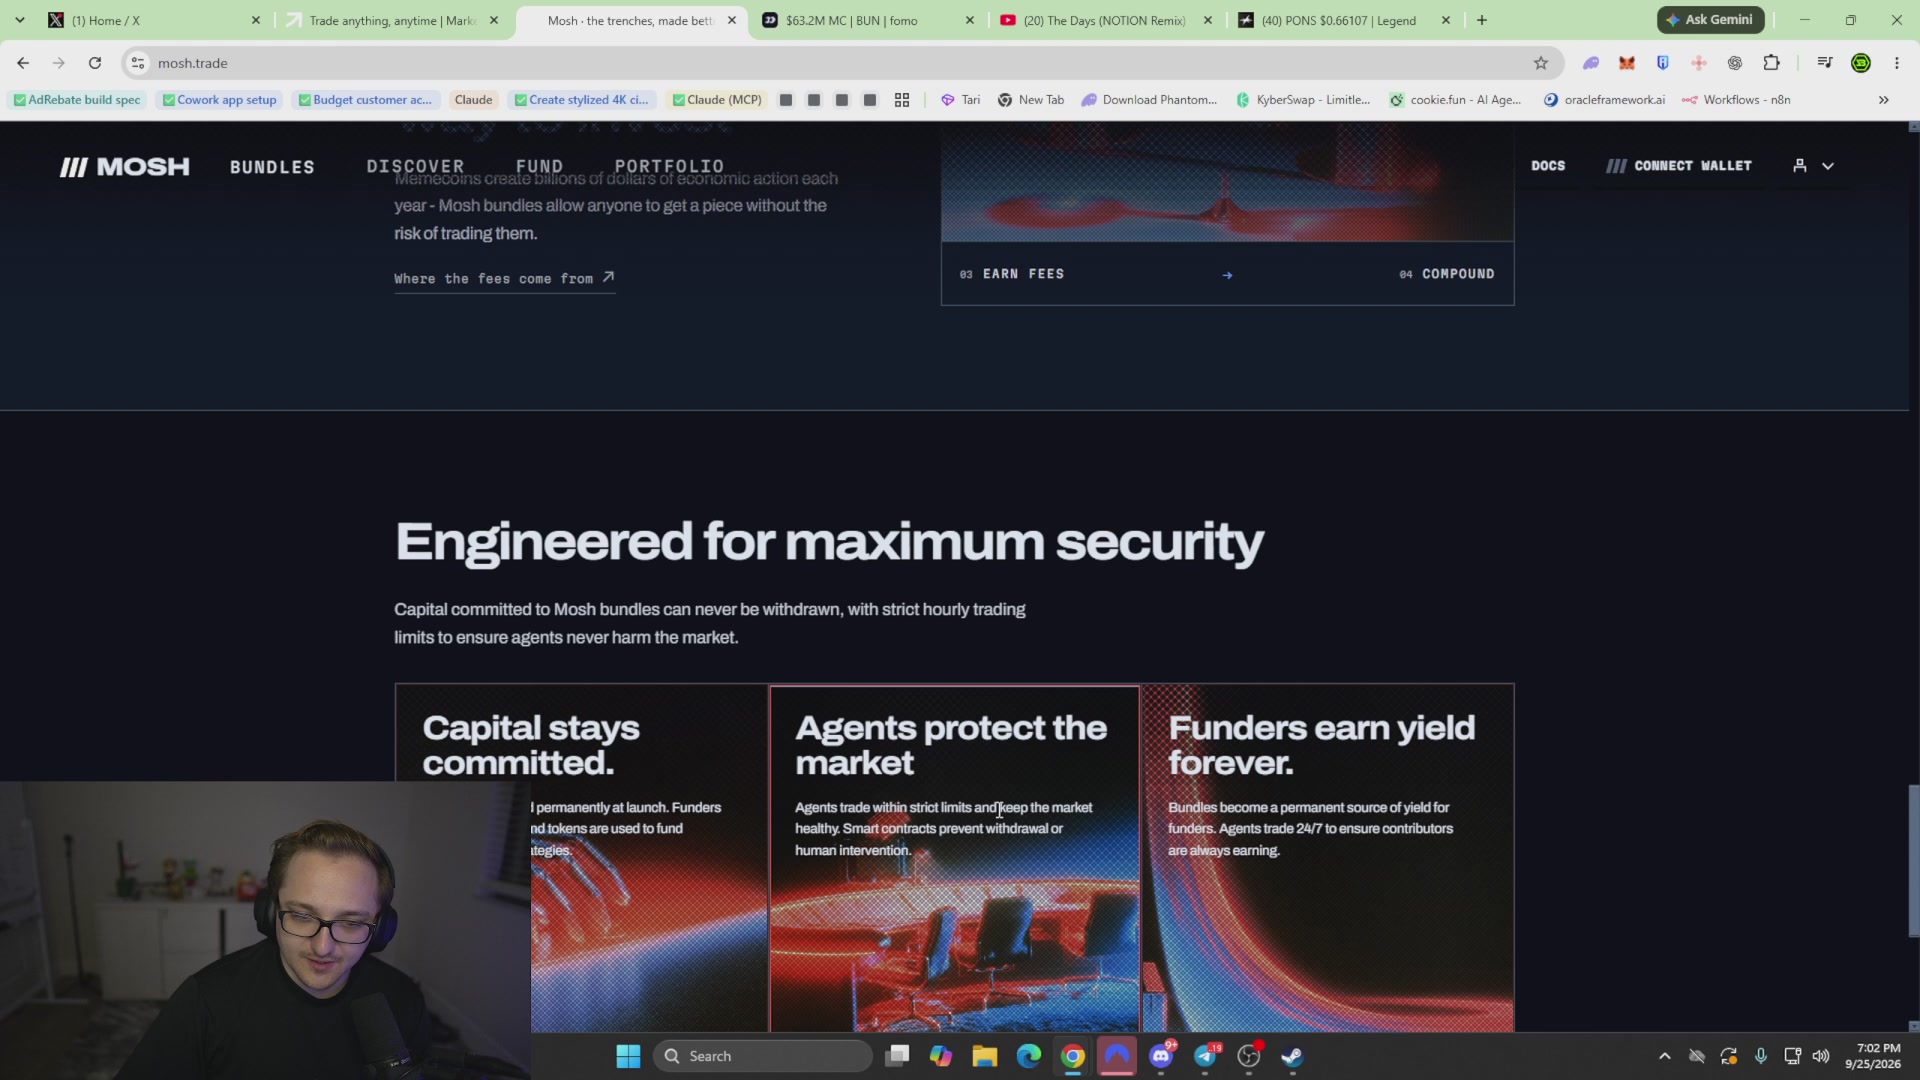Click the CONNECT WALLET button

coord(1679,166)
